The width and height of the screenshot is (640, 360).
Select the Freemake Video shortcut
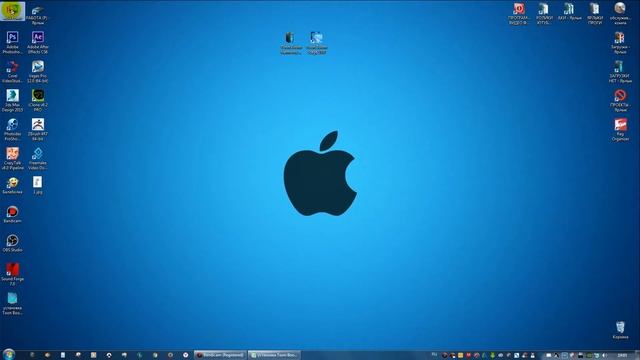coord(38,158)
